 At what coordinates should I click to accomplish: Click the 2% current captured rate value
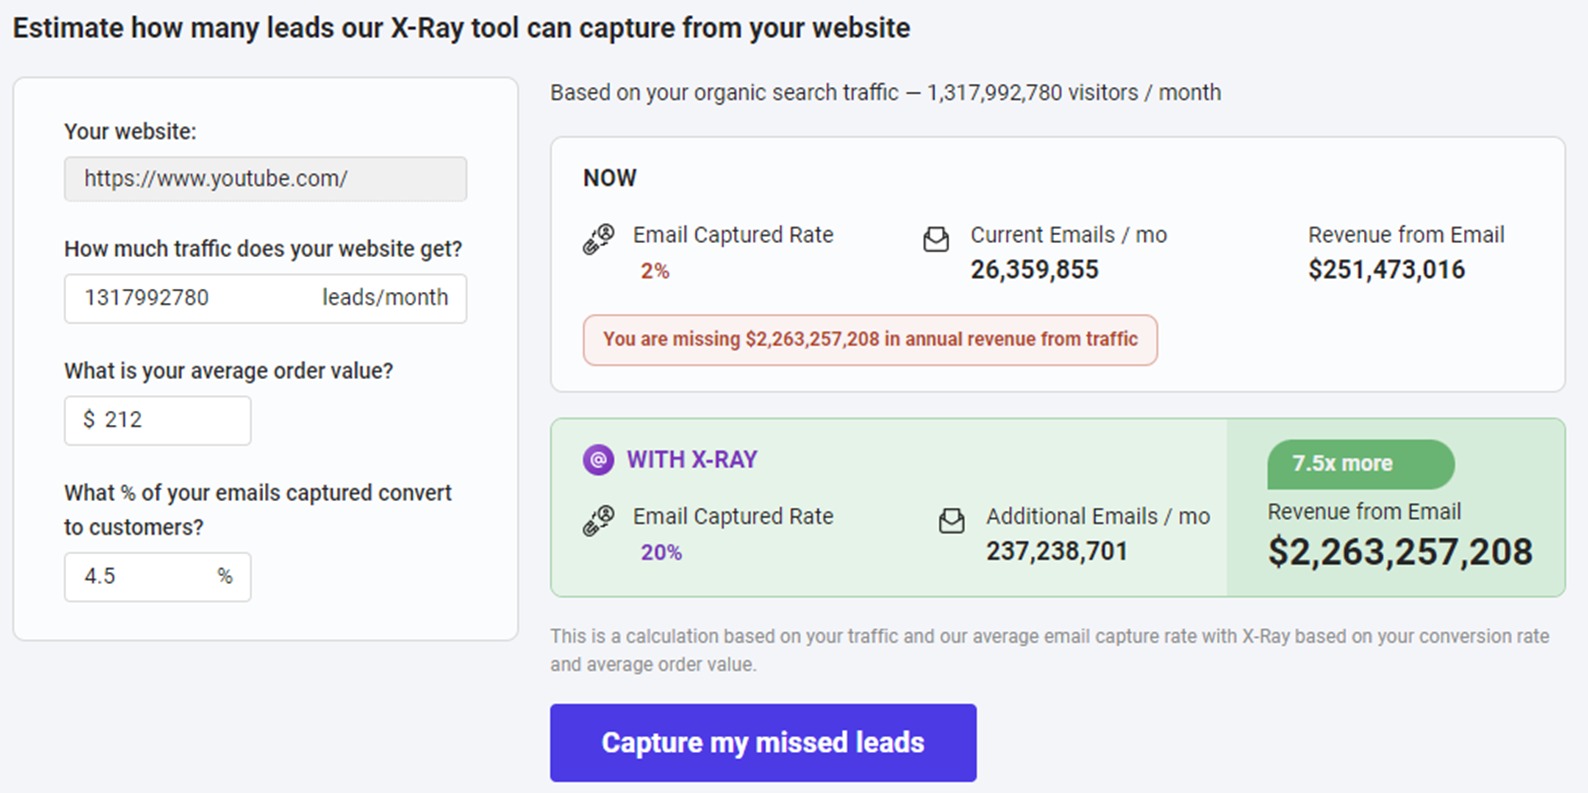(x=655, y=271)
